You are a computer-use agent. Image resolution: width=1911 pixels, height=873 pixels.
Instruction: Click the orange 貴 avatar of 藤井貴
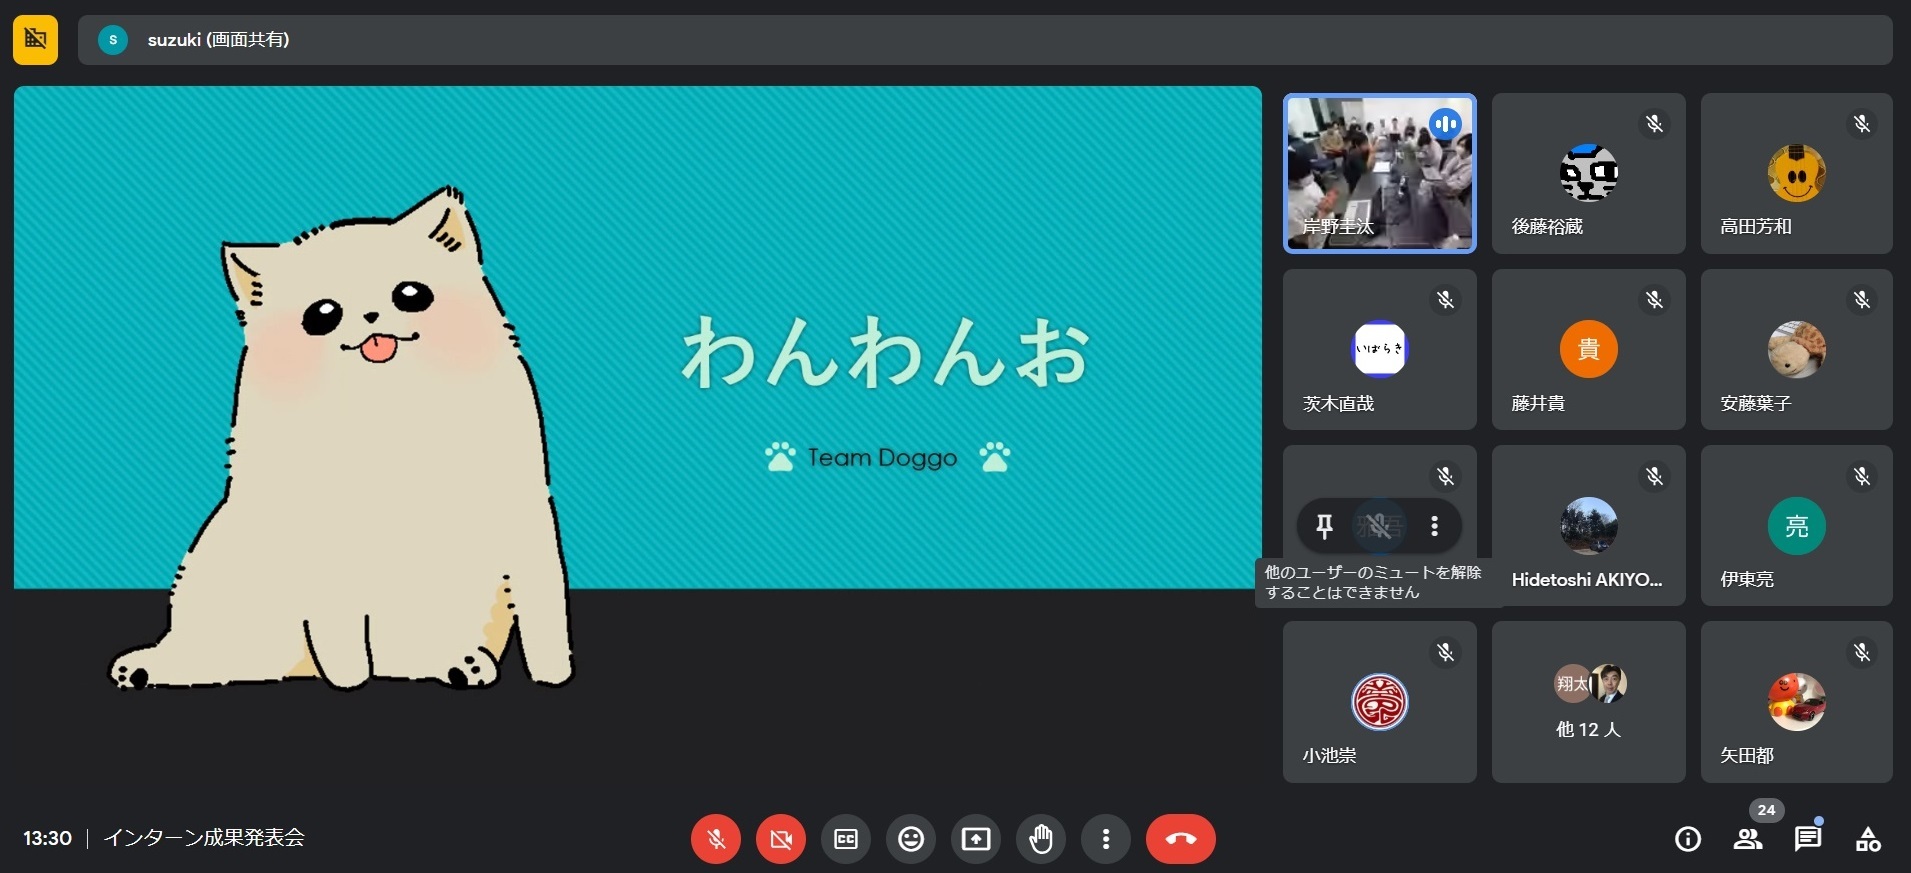pos(1589,349)
